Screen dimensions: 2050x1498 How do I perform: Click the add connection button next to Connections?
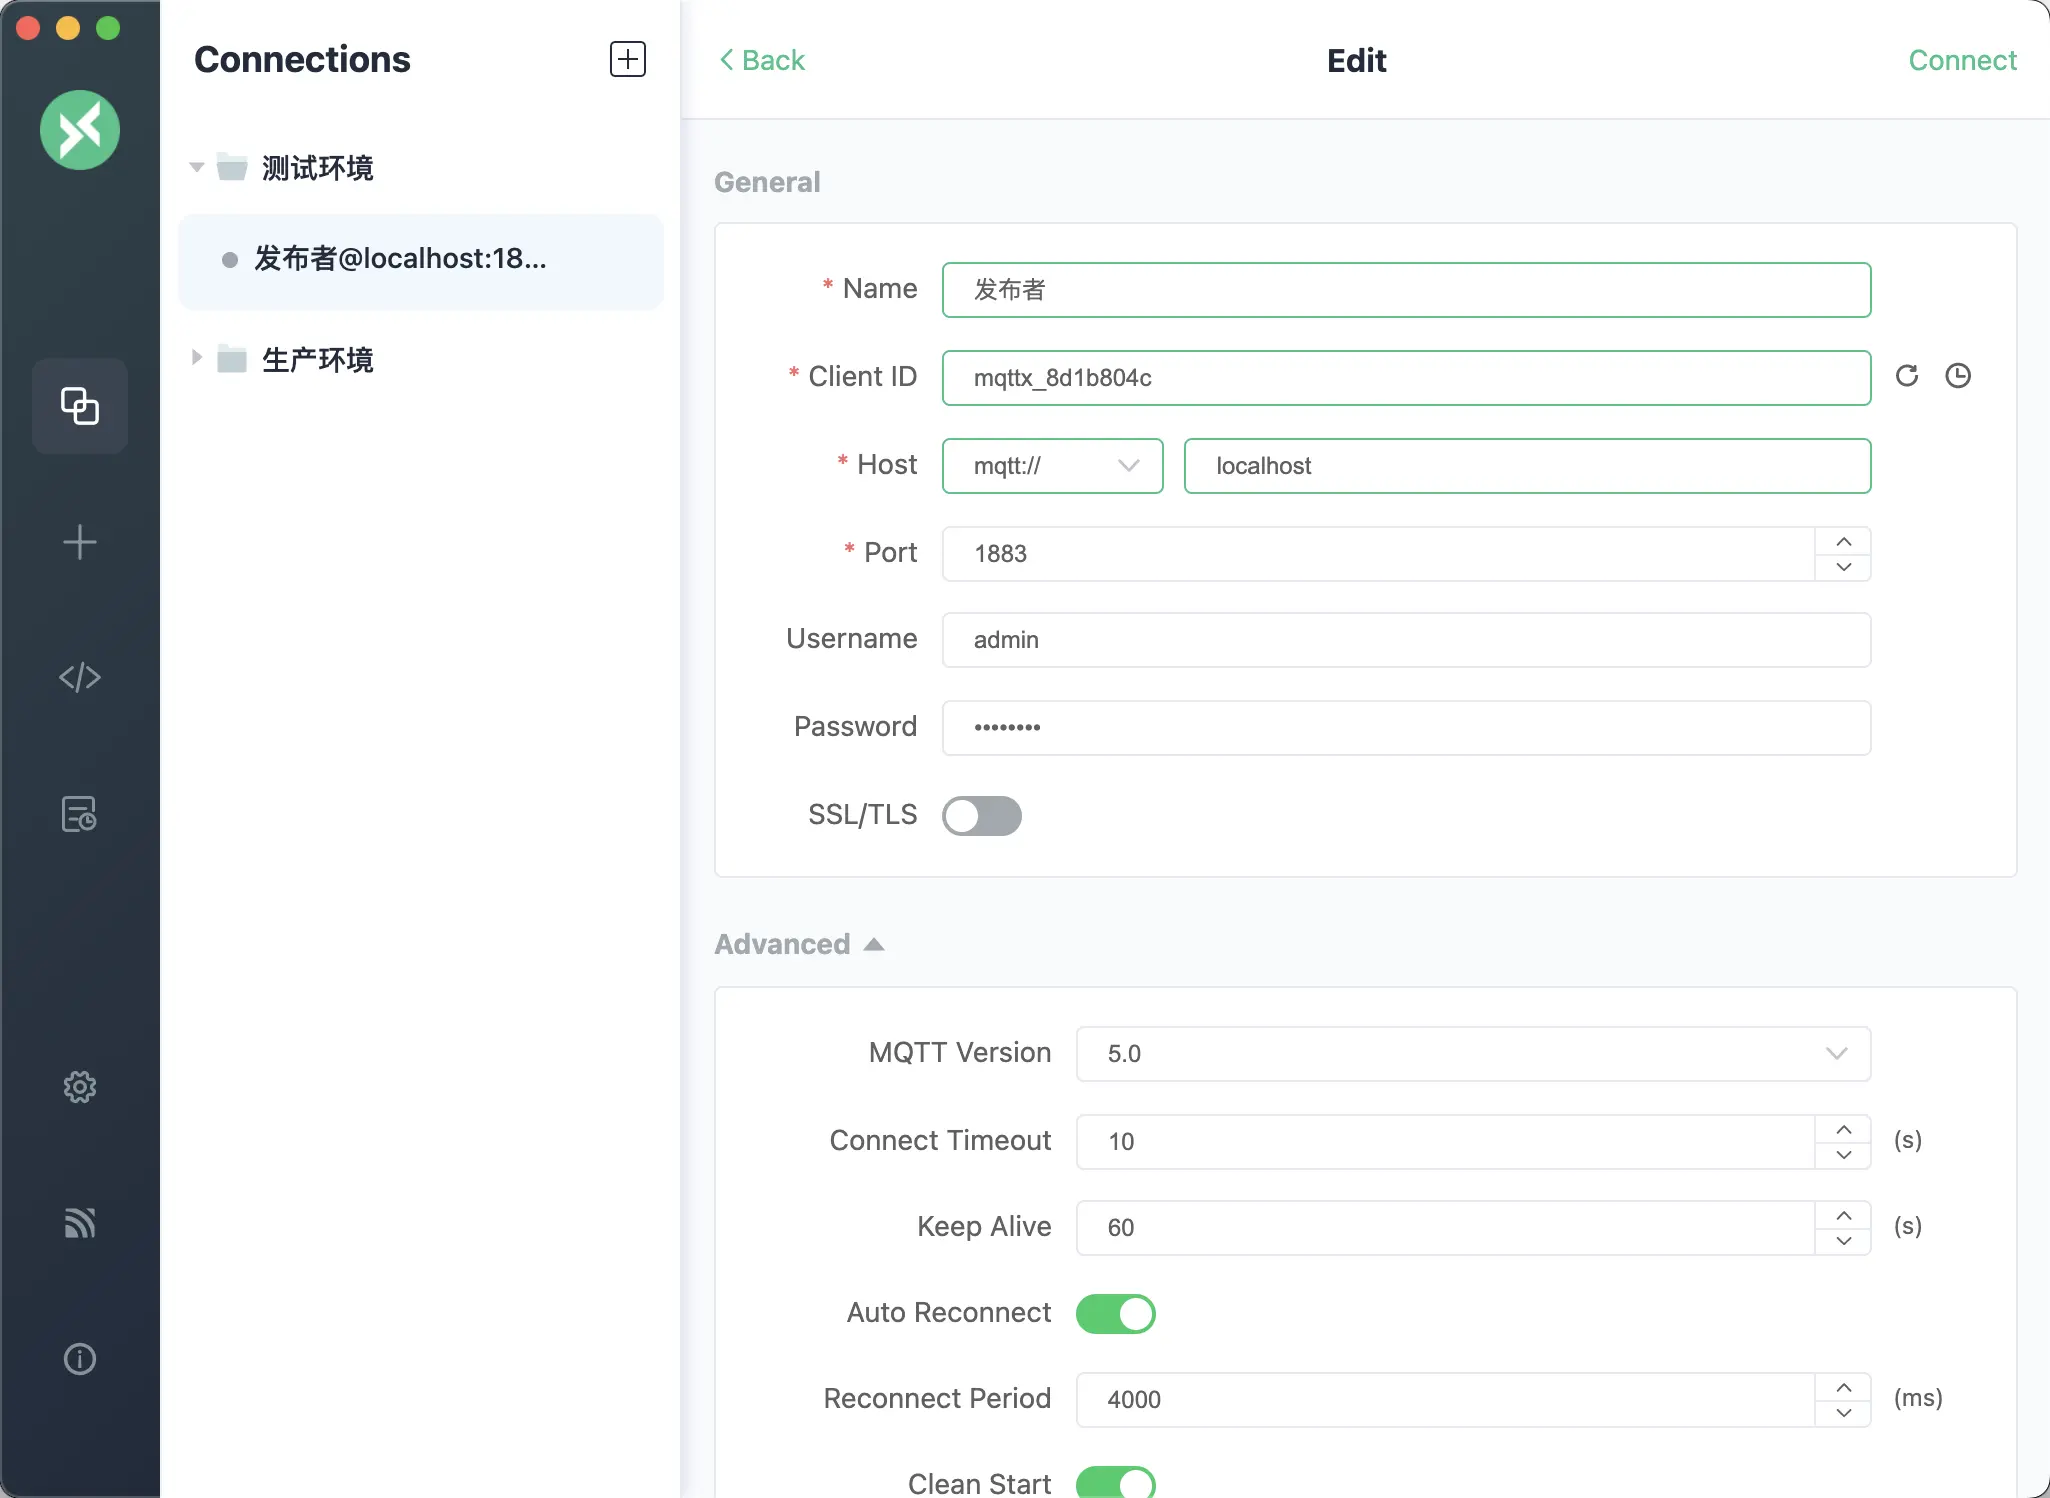tap(627, 59)
